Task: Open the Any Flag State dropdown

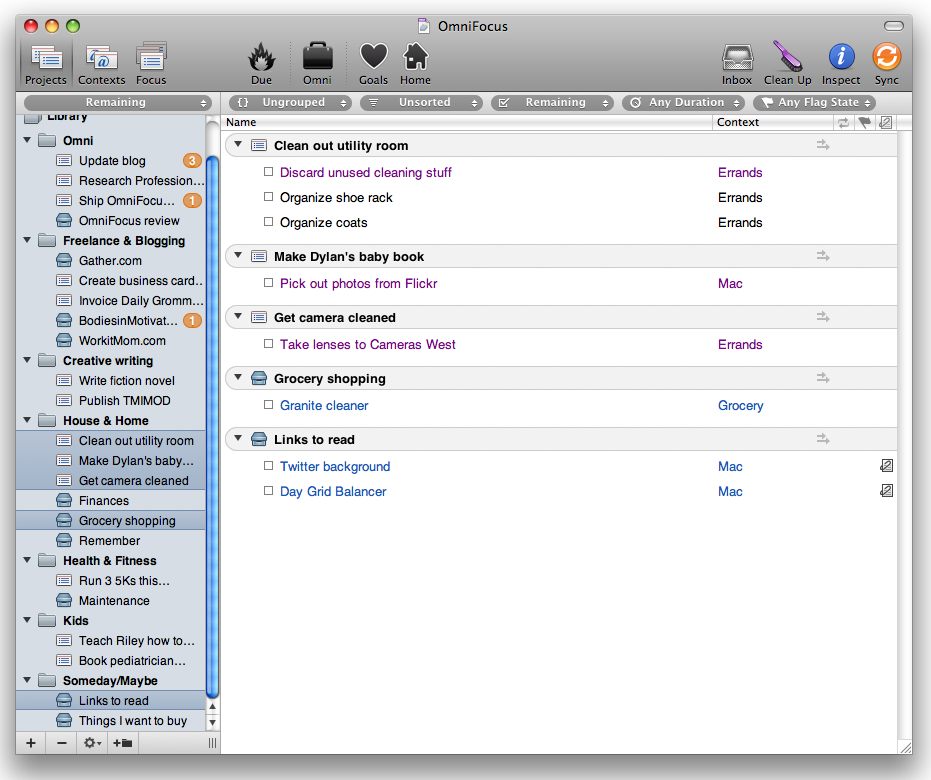Action: coord(815,103)
